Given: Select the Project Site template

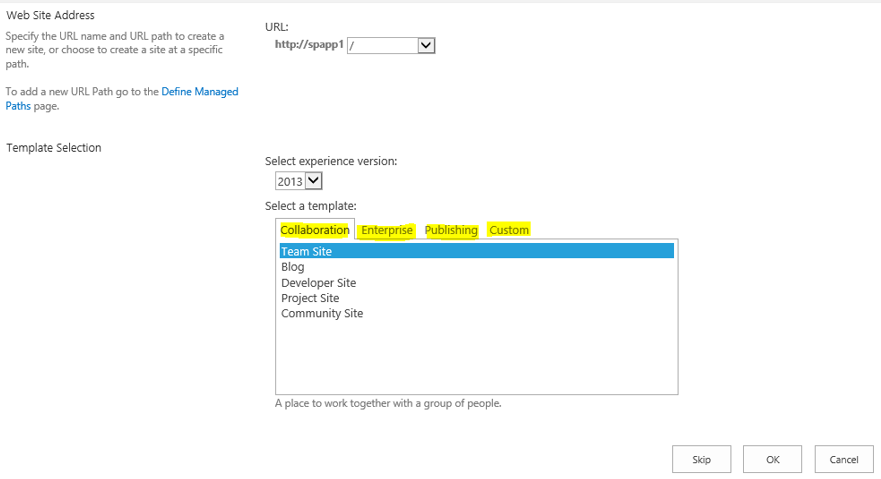Looking at the screenshot, I should click(310, 298).
